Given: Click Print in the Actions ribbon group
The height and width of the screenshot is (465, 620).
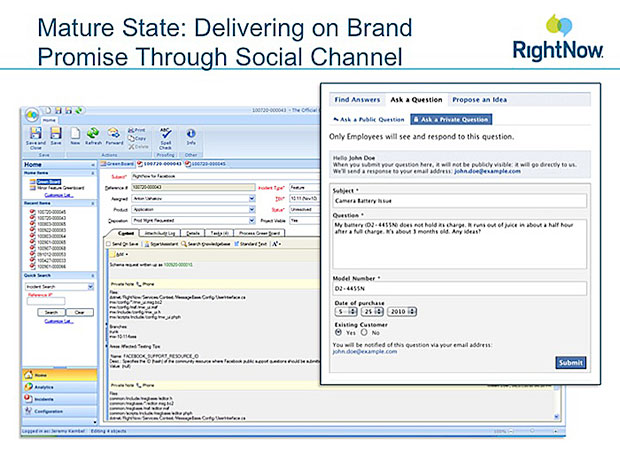Looking at the screenshot, I should pyautogui.click(x=137, y=130).
